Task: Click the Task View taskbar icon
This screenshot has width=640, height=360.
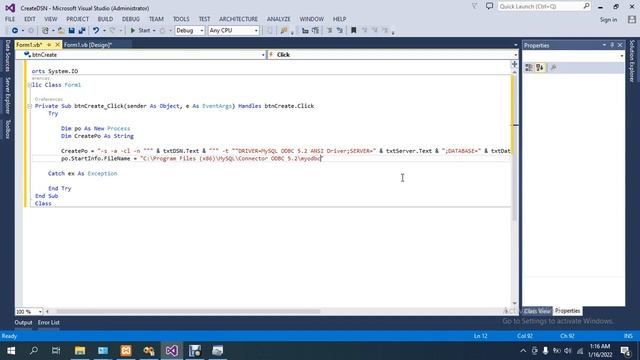Action: coord(56,351)
